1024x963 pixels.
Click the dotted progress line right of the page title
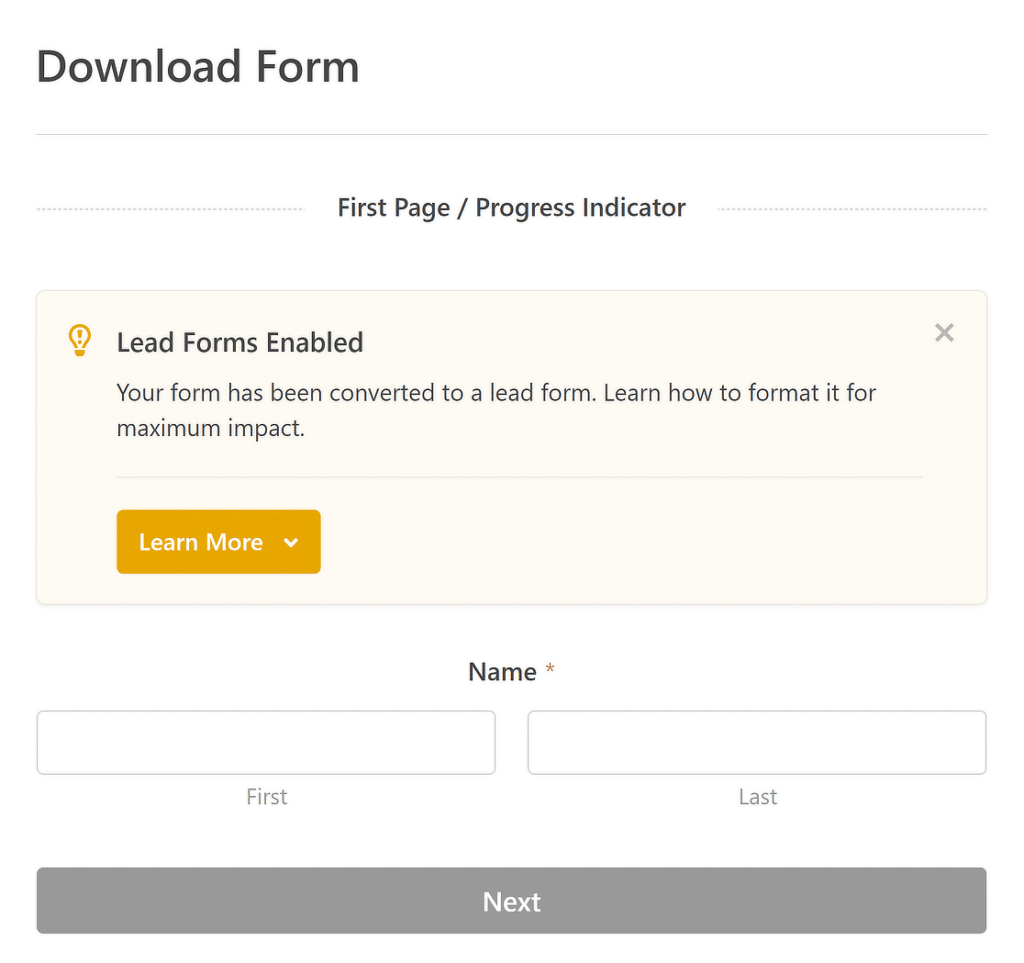pos(853,207)
